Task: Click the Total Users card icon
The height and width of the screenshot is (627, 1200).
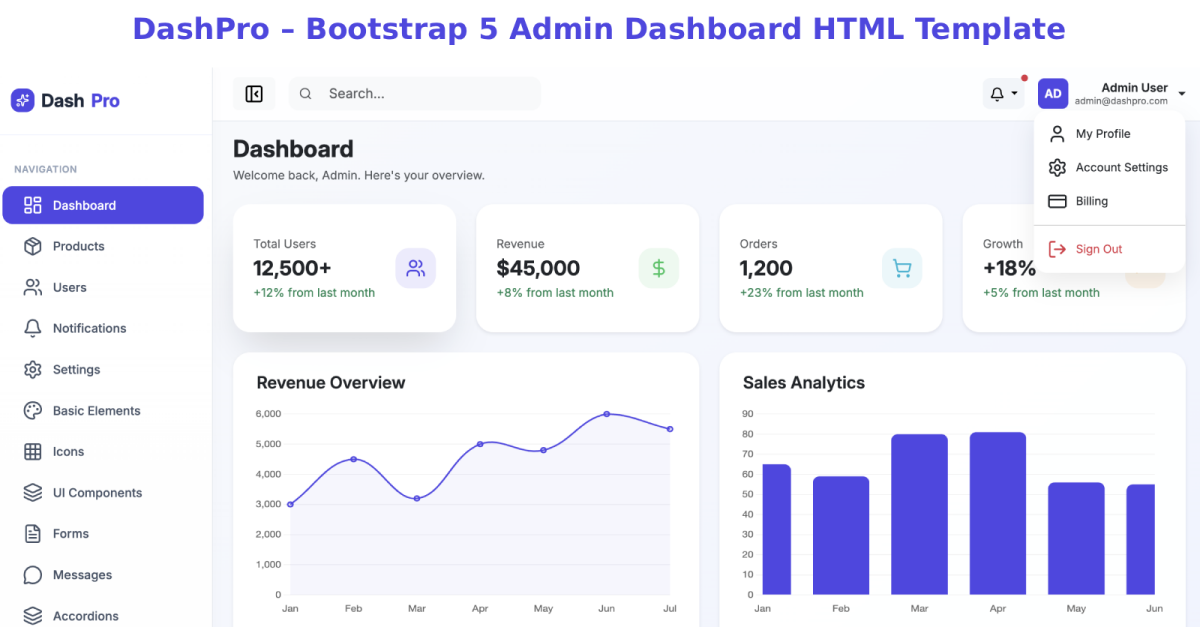Action: point(416,268)
